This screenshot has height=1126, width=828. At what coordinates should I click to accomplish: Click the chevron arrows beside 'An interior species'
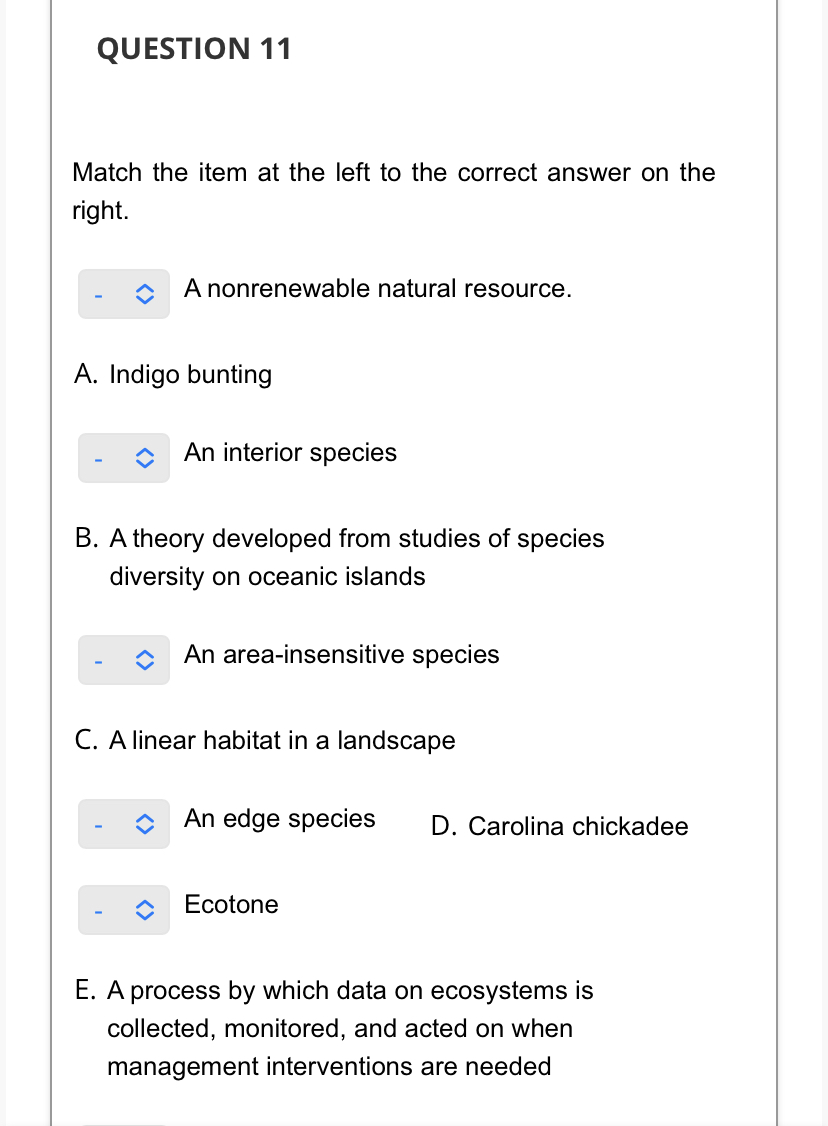(x=145, y=459)
